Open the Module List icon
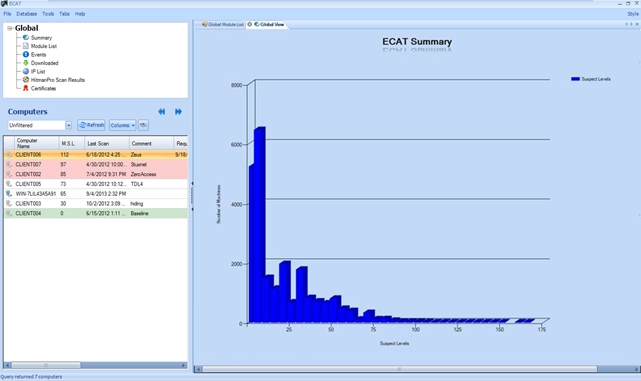 click(26, 46)
